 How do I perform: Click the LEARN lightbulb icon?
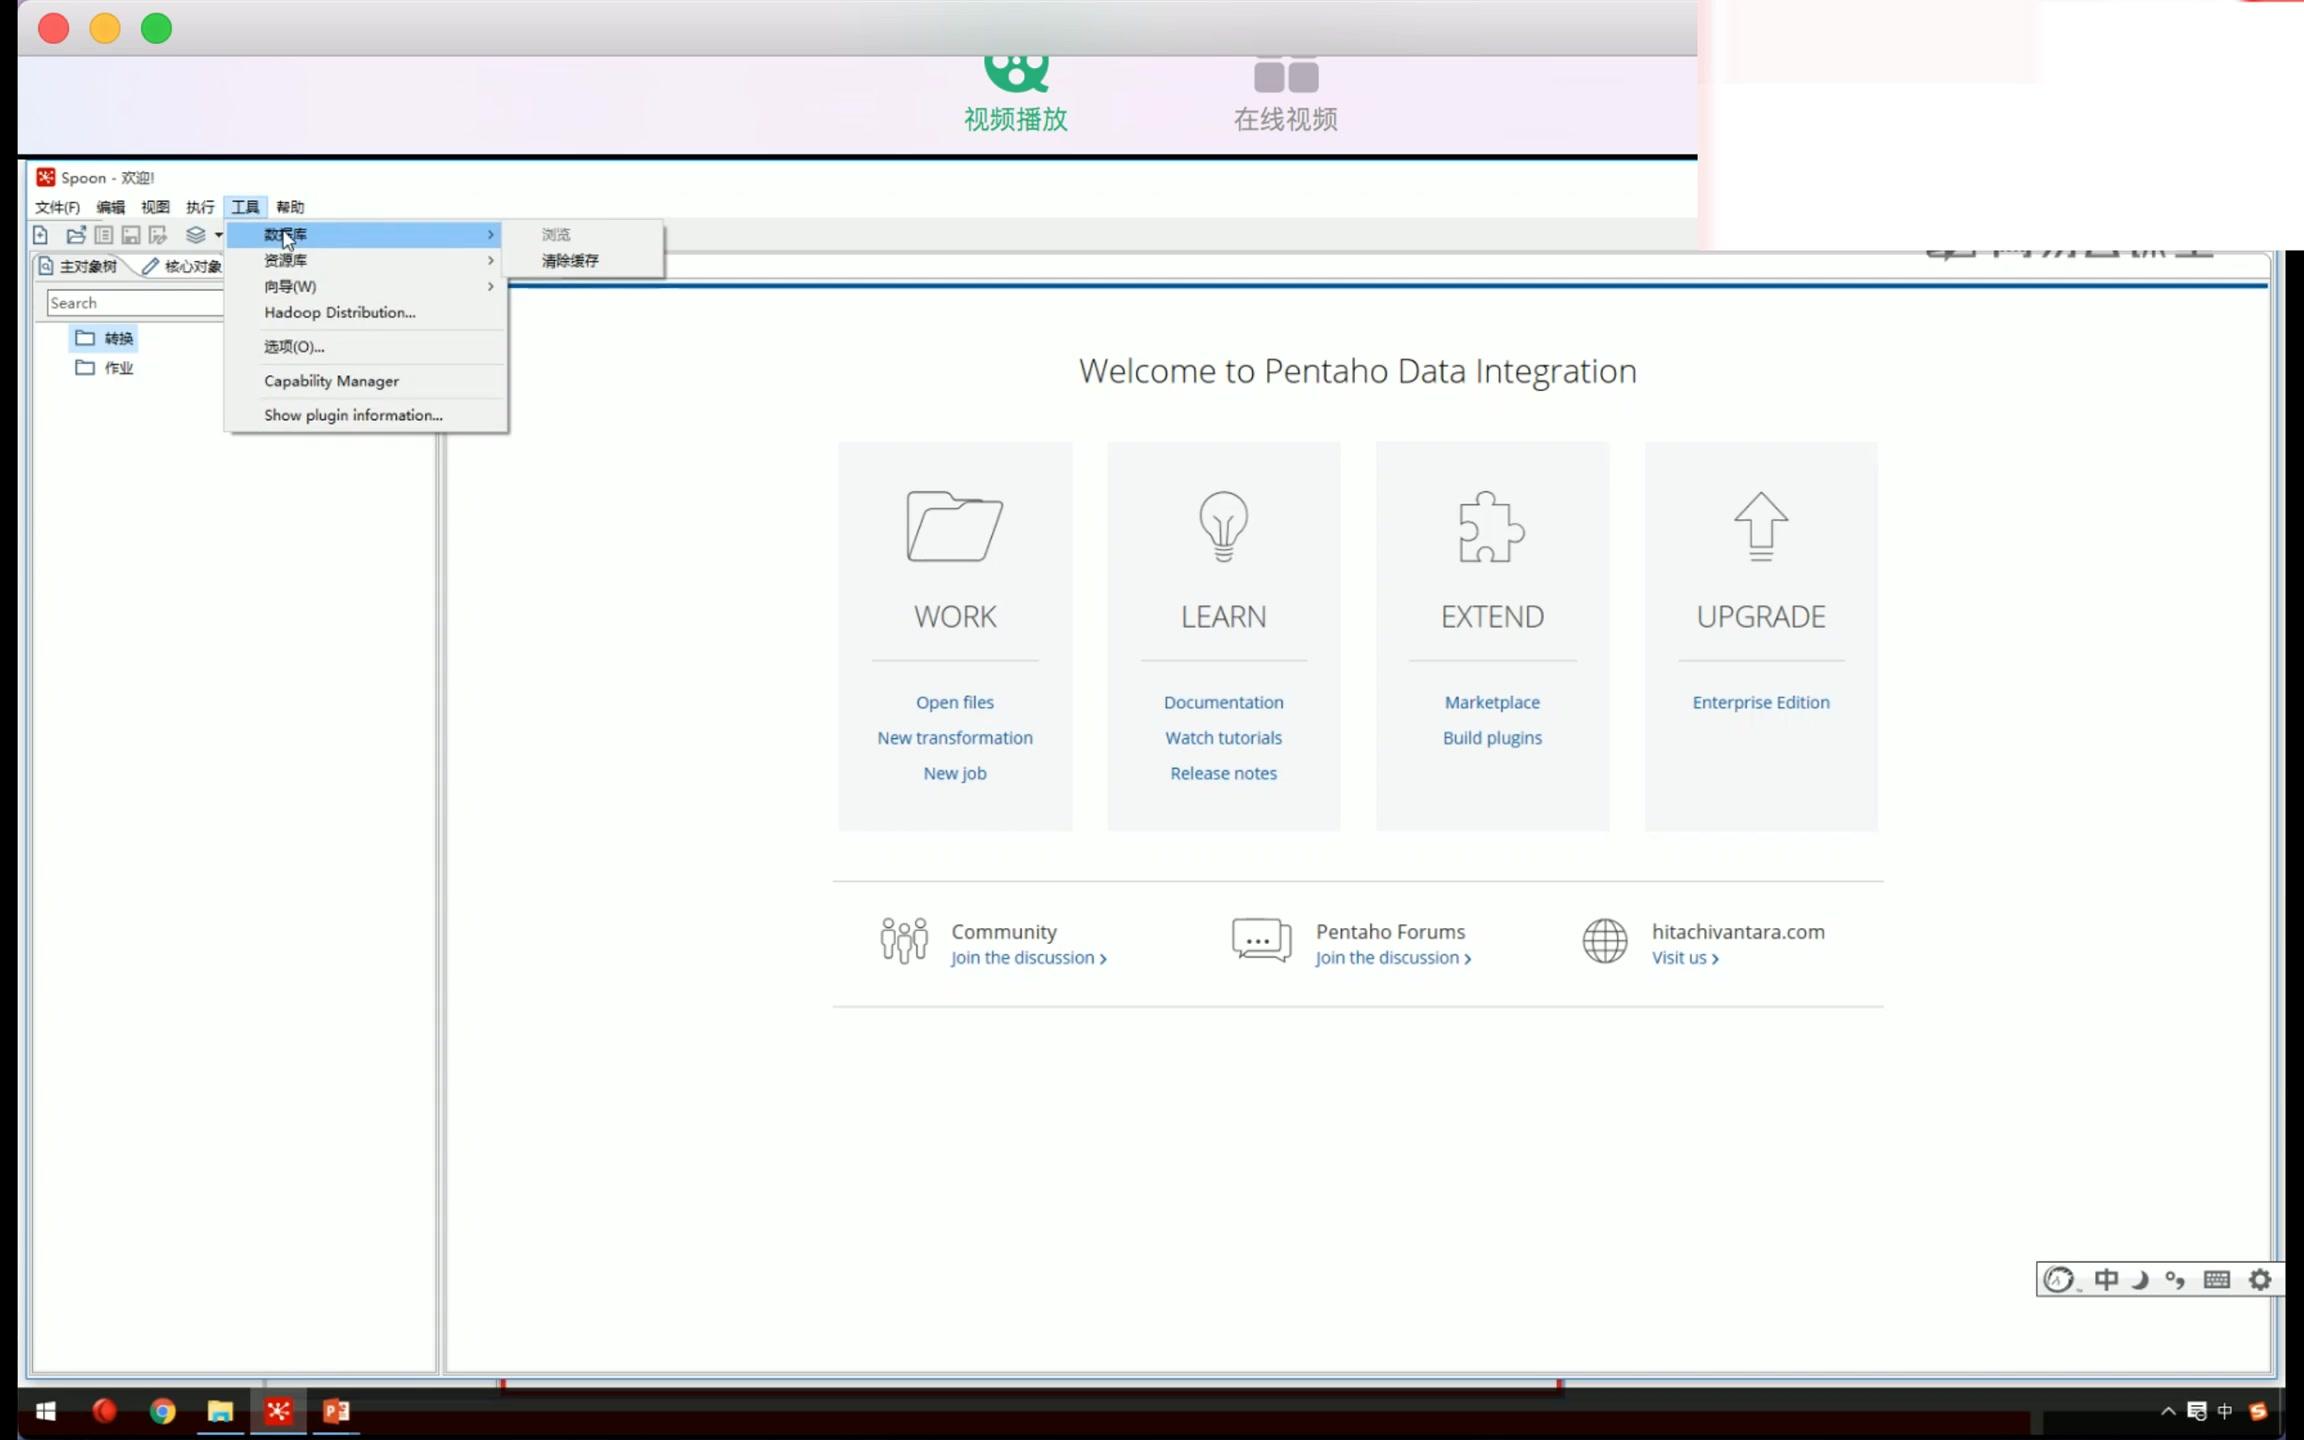[1223, 527]
